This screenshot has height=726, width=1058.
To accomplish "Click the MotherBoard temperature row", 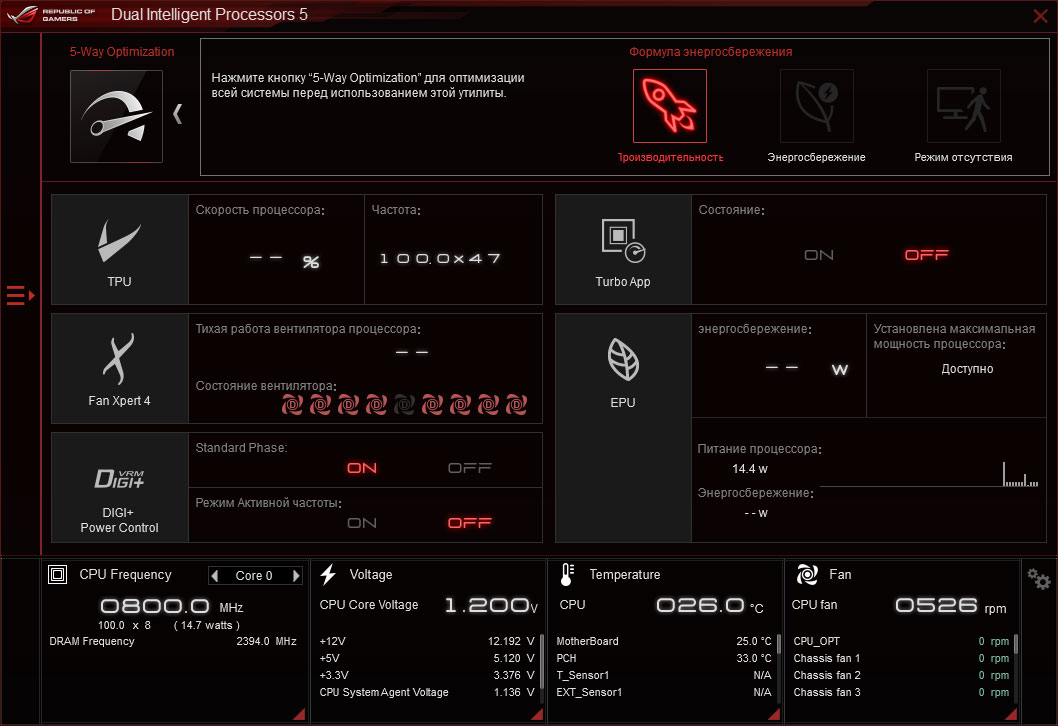I will click(x=664, y=641).
